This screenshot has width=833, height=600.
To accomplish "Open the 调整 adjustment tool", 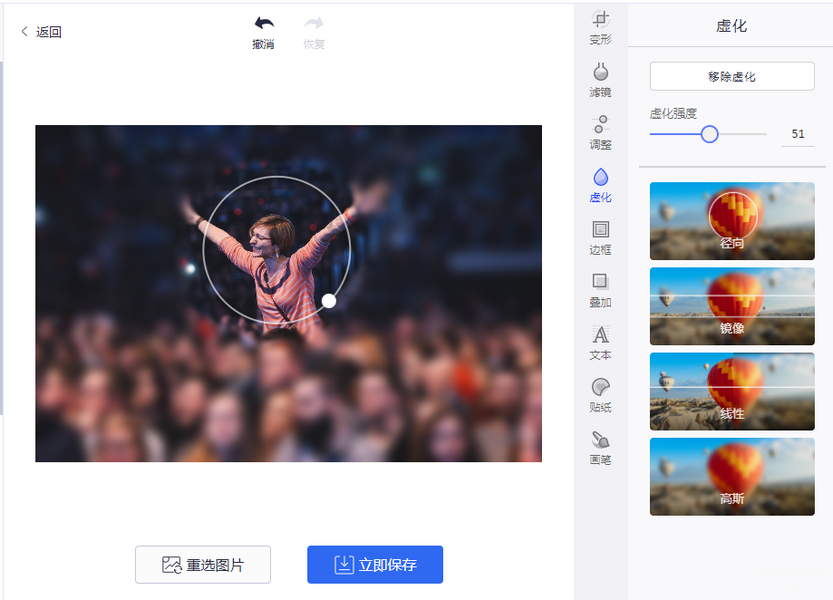I will tap(600, 130).
